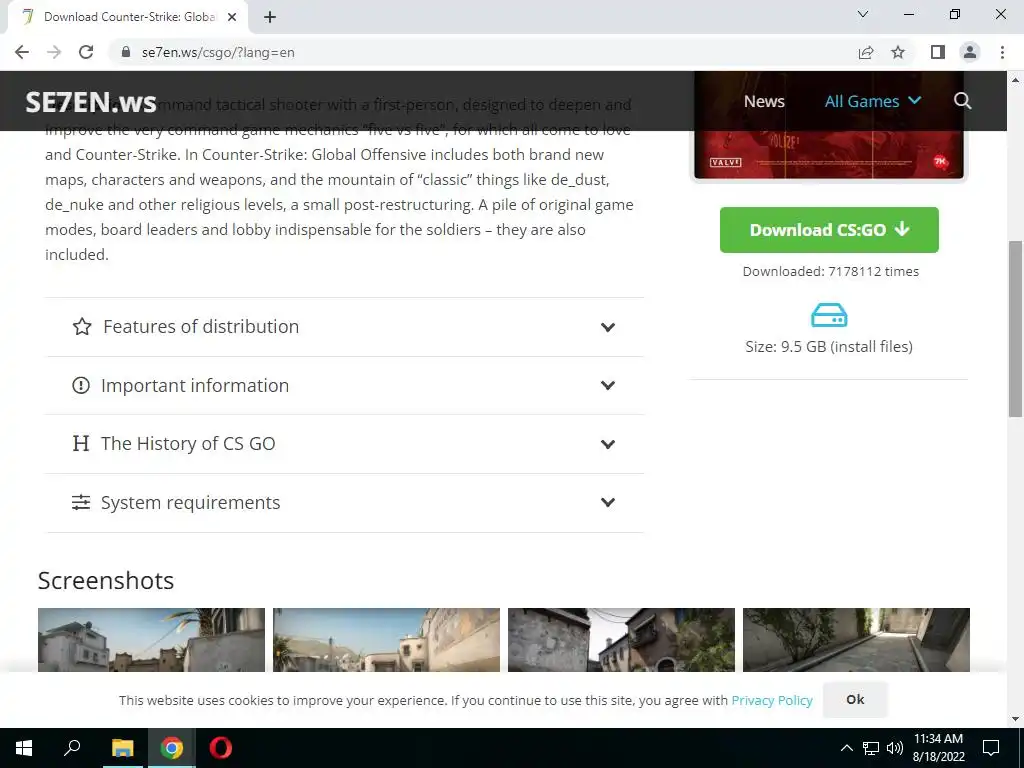This screenshot has width=1024, height=768.
Task: Open the tab search chevron
Action: (863, 14)
